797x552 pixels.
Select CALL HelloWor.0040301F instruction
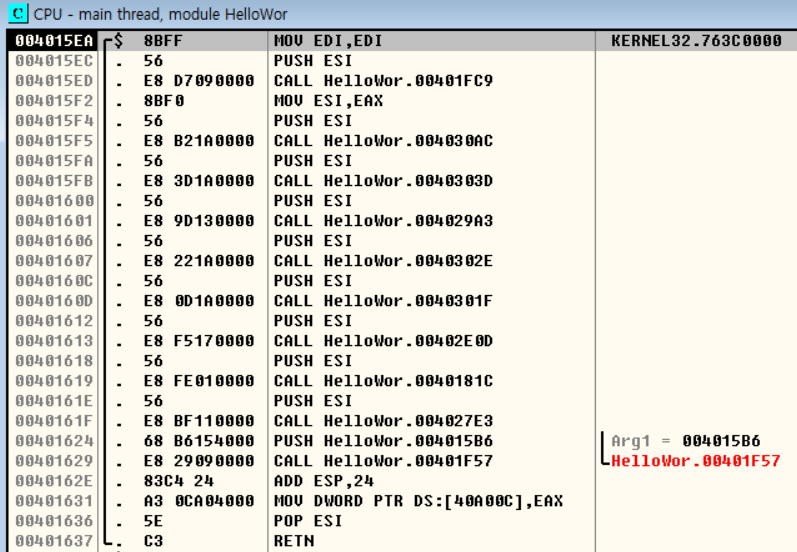click(x=383, y=301)
